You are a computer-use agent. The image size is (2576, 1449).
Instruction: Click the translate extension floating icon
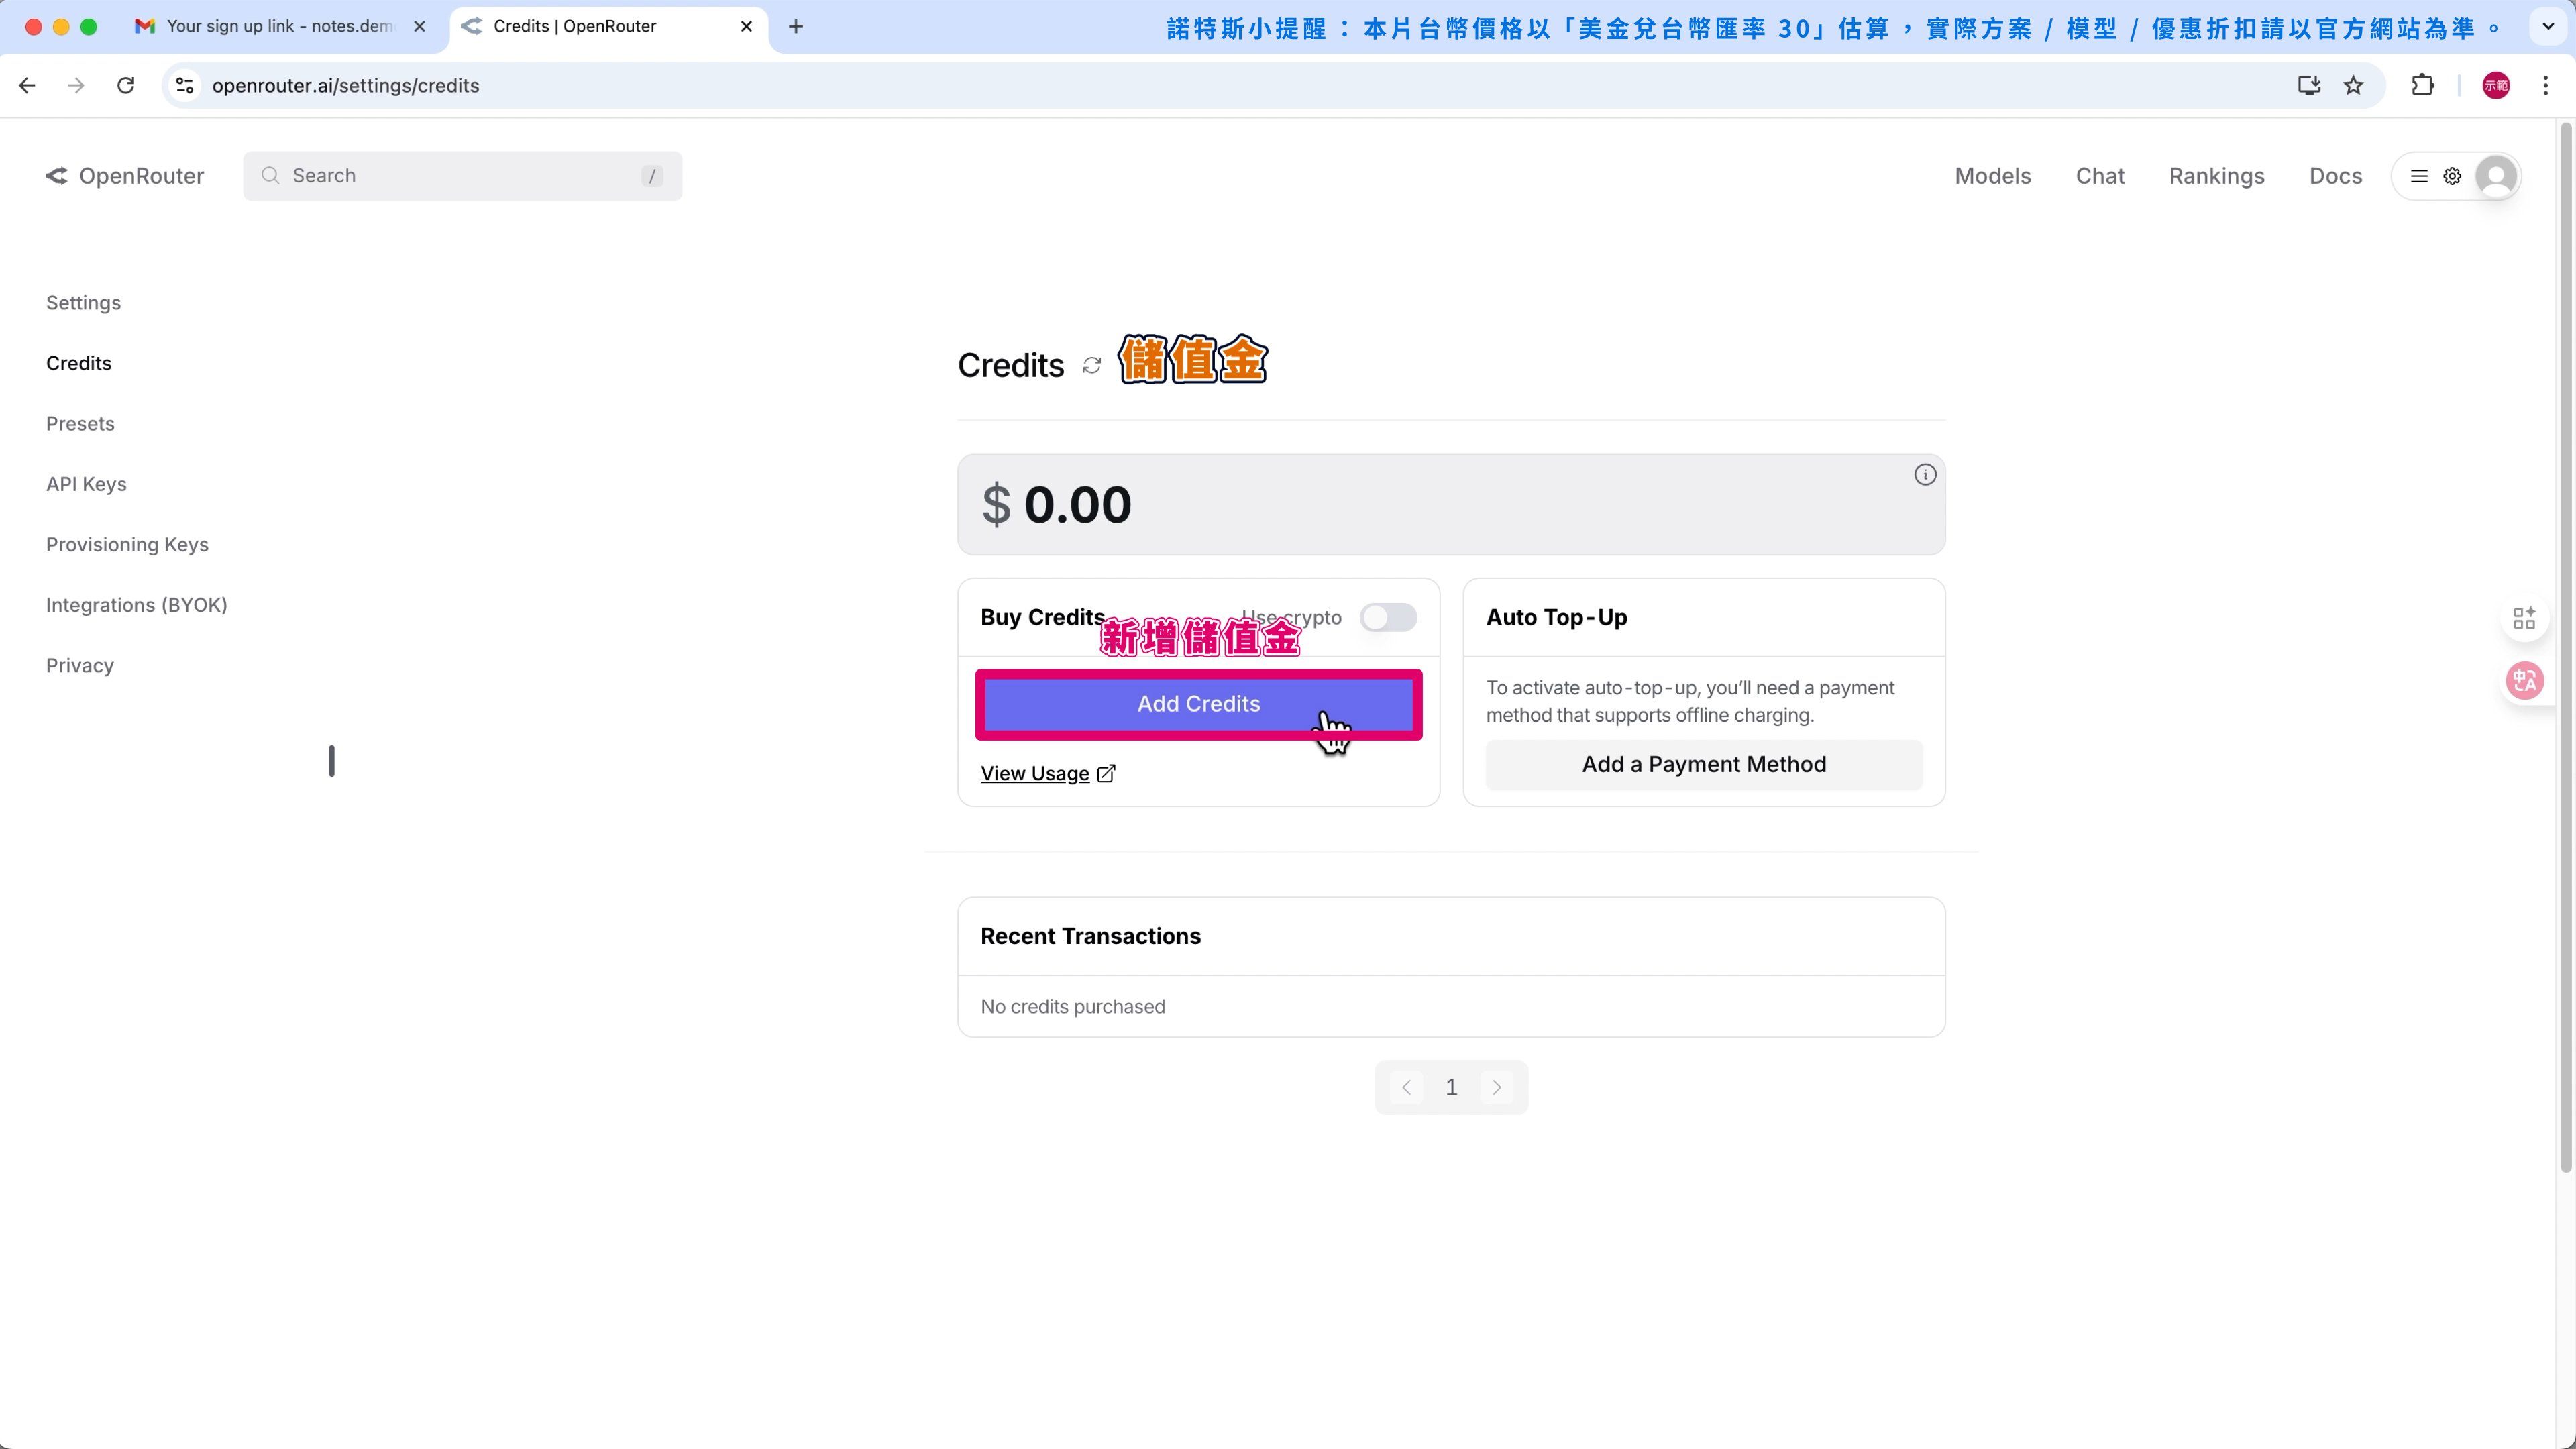[2525, 681]
